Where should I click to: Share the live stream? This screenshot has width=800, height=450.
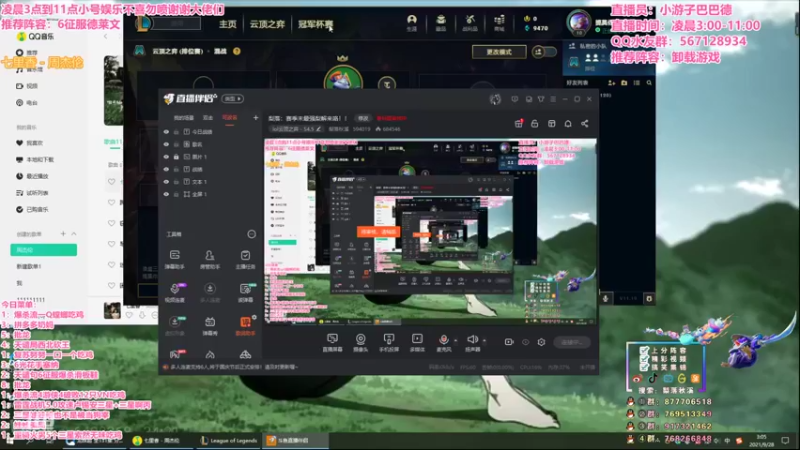tap(585, 123)
